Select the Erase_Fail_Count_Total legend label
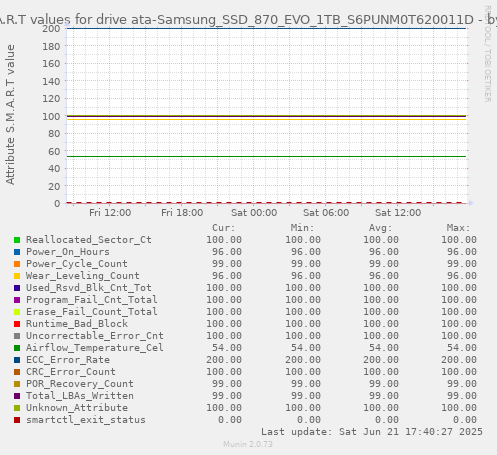Screen dimensions: 497x455 click(x=92, y=312)
